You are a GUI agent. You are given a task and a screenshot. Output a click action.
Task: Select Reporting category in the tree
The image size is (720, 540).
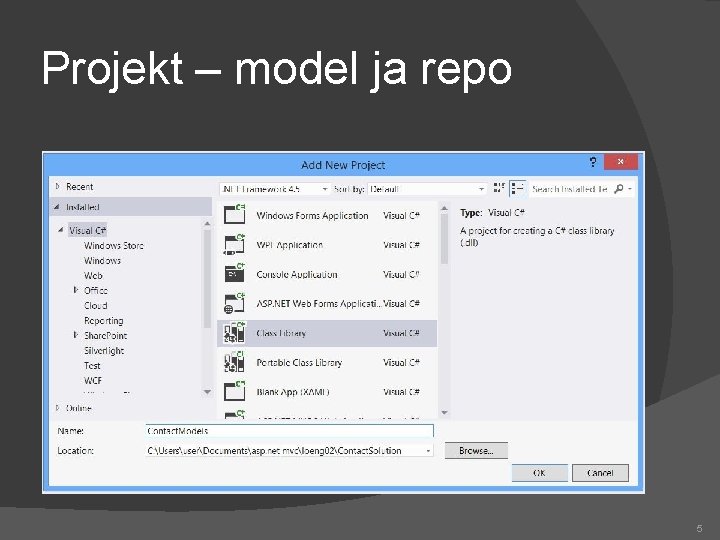(104, 321)
